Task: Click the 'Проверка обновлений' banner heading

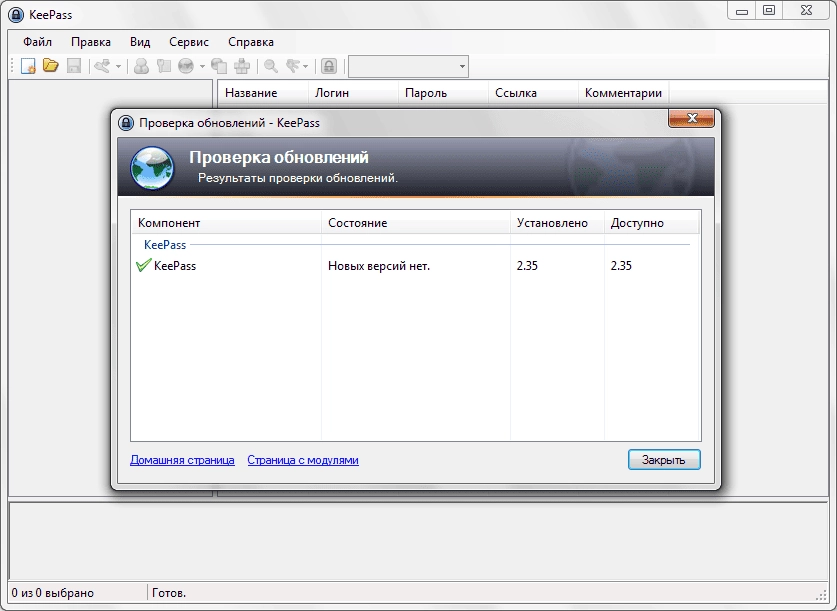Action: (x=279, y=157)
